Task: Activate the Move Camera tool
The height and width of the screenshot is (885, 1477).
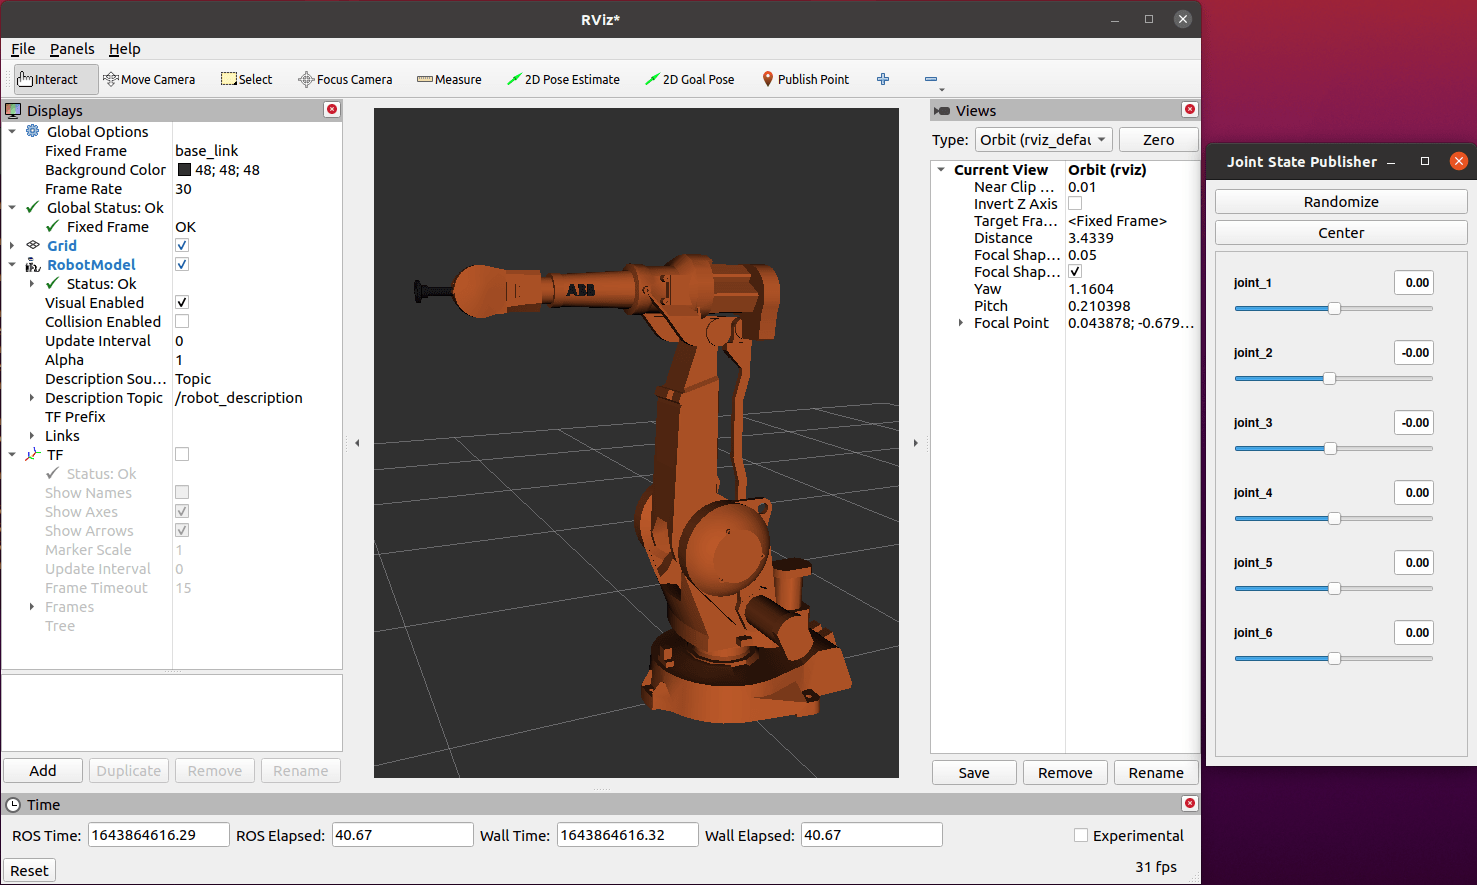Action: (149, 79)
